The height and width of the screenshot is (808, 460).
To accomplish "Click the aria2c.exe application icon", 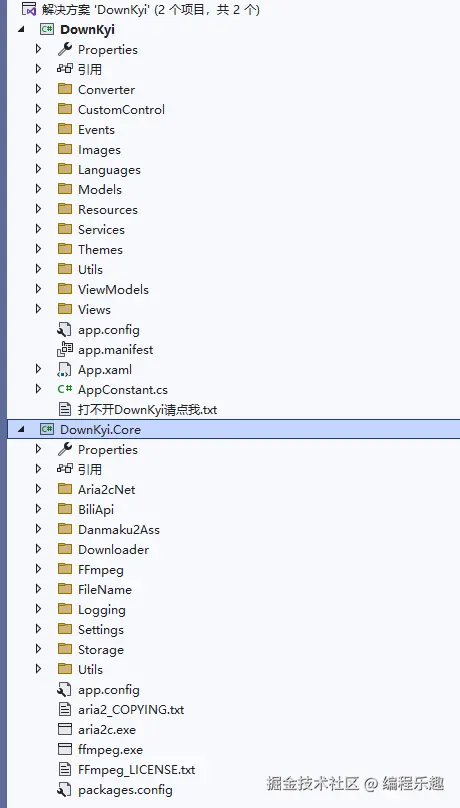I will pyautogui.click(x=64, y=730).
